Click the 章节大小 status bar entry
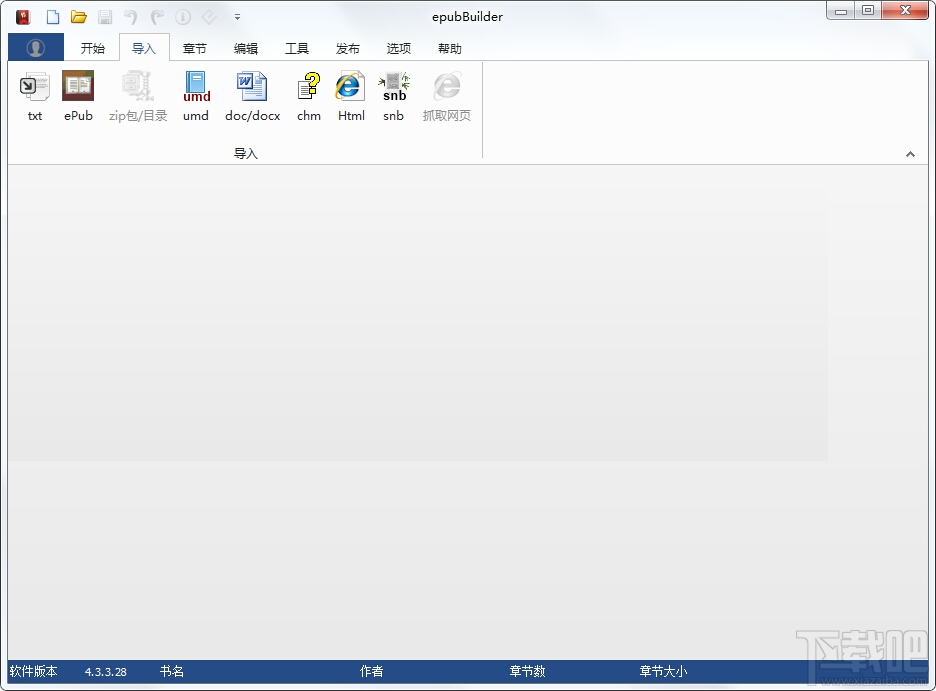The height and width of the screenshot is (691, 936). 663,671
